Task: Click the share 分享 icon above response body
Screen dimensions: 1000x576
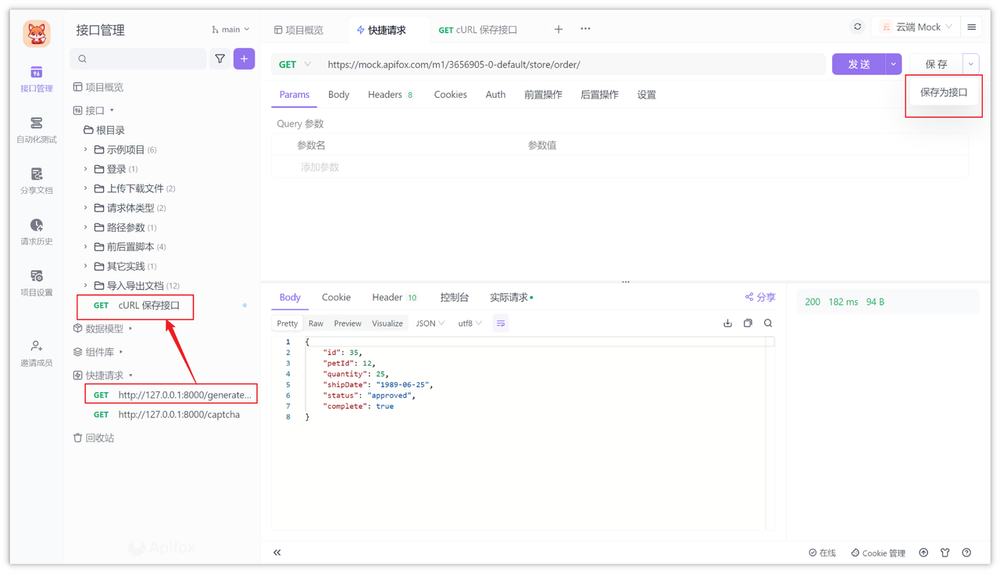Action: pyautogui.click(x=758, y=296)
